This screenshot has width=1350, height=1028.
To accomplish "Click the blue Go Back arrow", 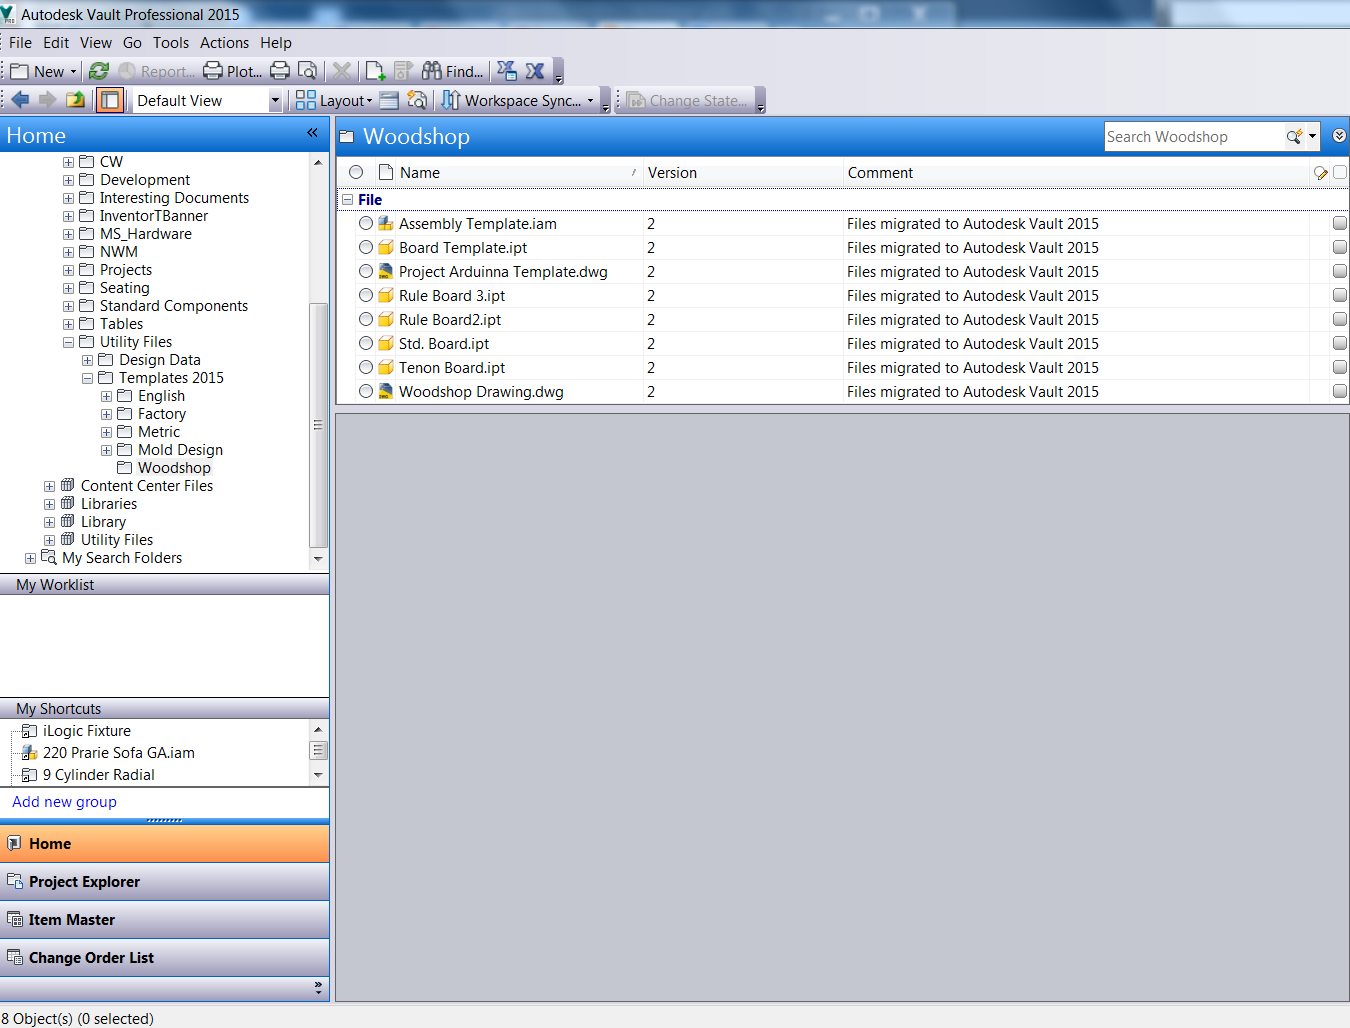I will tap(20, 100).
